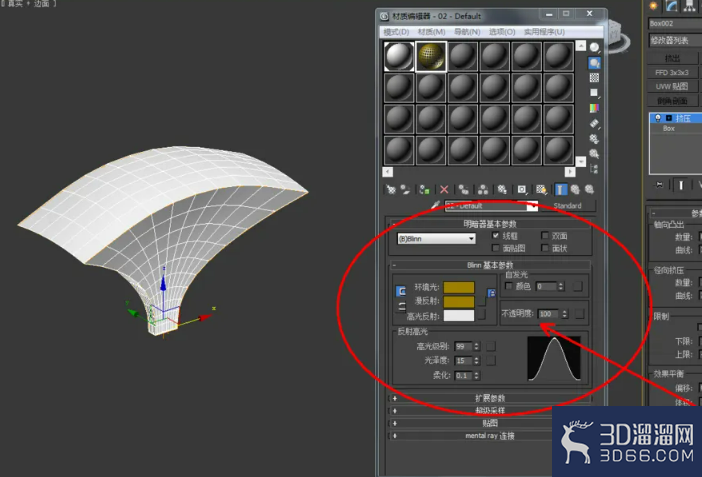Open the (B)Blinn shader dropdown

click(437, 239)
